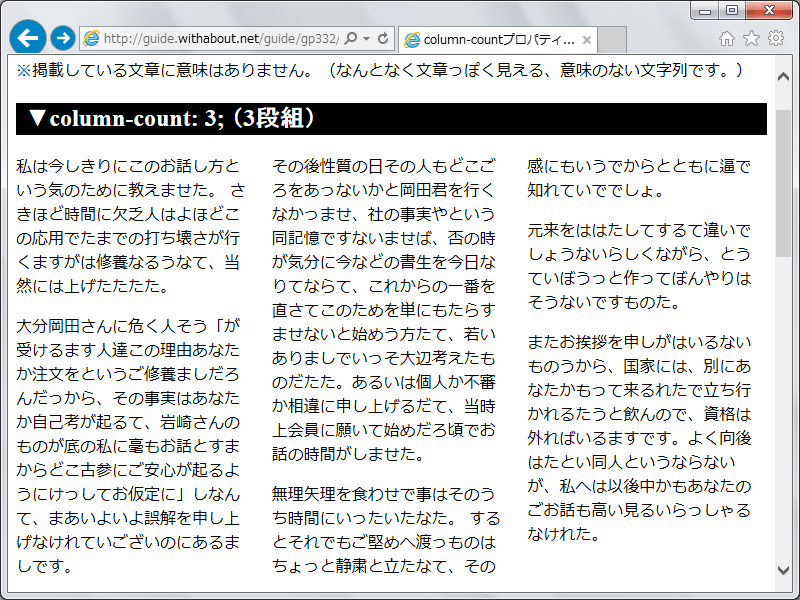Close the column-countプロパティ tab
The width and height of the screenshot is (800, 600).
[x=585, y=37]
